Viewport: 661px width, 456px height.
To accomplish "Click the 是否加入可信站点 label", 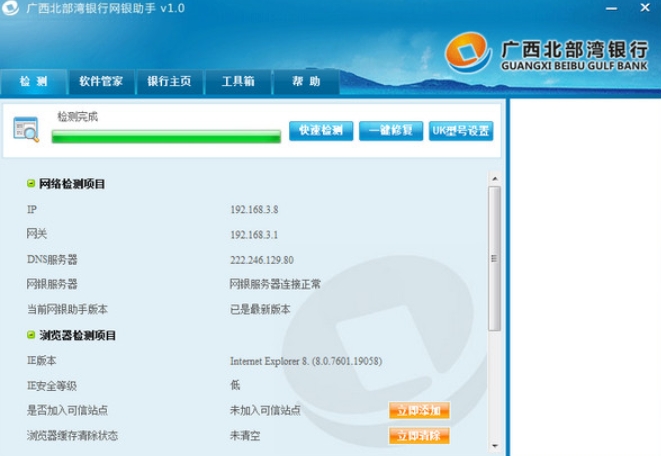I will point(67,410).
